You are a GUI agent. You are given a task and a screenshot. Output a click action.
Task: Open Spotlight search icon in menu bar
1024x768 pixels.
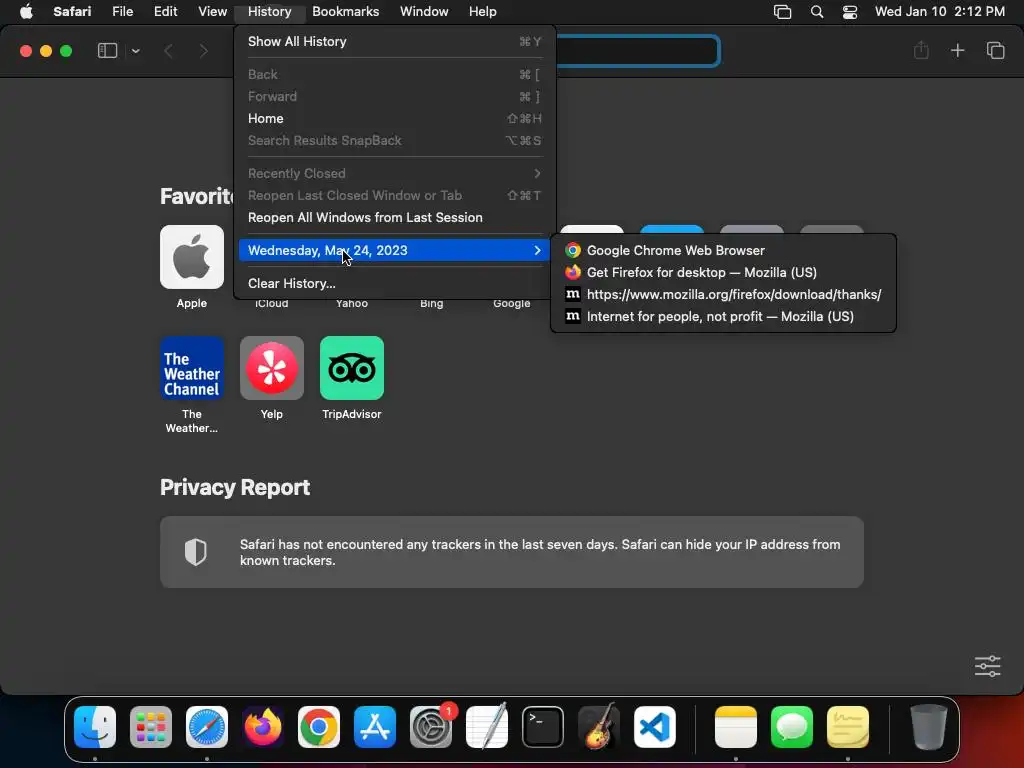point(816,12)
